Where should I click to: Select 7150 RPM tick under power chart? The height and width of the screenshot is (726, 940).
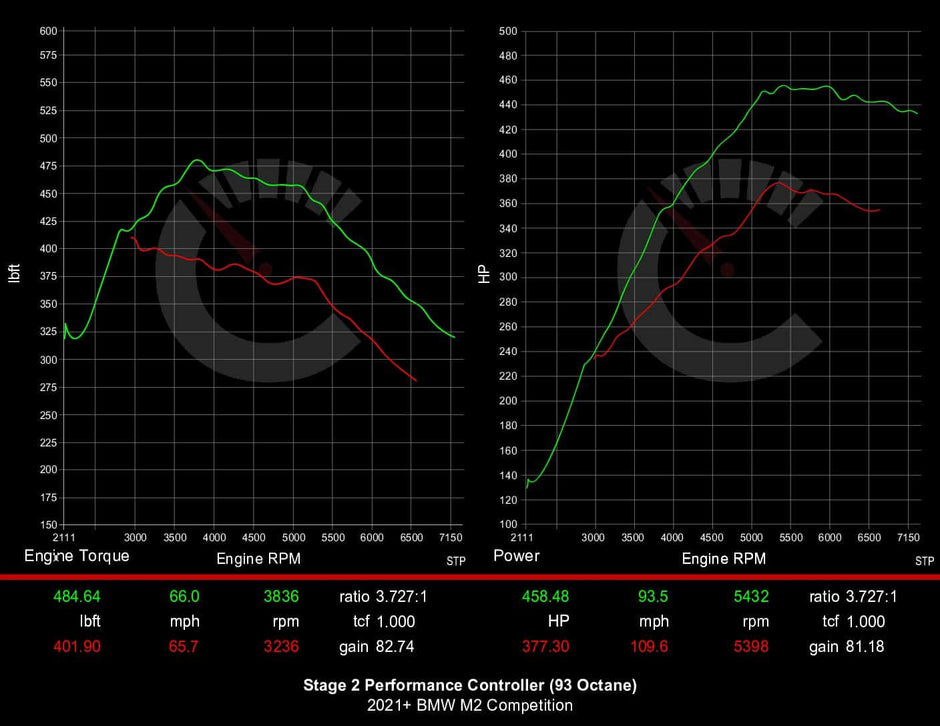click(x=908, y=538)
